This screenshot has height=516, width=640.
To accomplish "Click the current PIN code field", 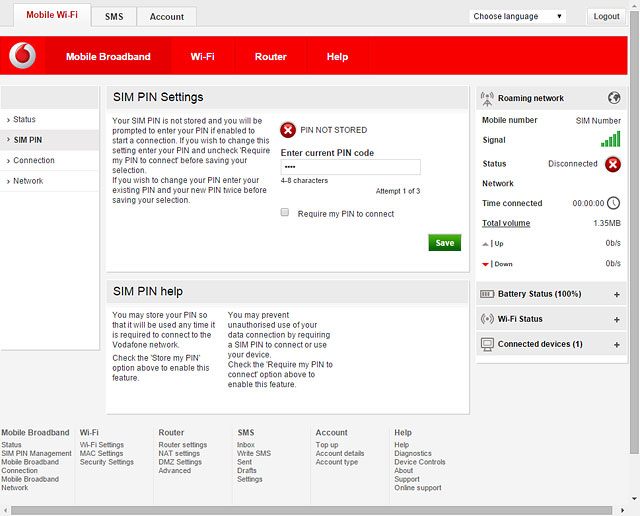I will coord(350,167).
